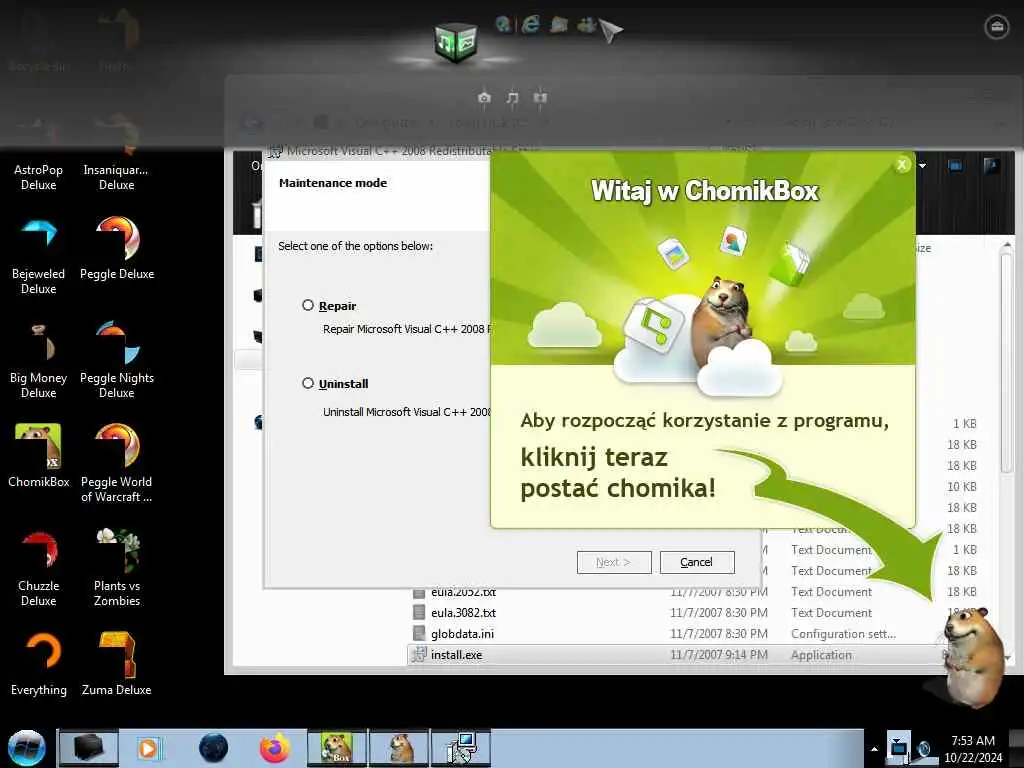The width and height of the screenshot is (1024, 768).
Task: Click the black folder taskbar button
Action: click(x=89, y=748)
